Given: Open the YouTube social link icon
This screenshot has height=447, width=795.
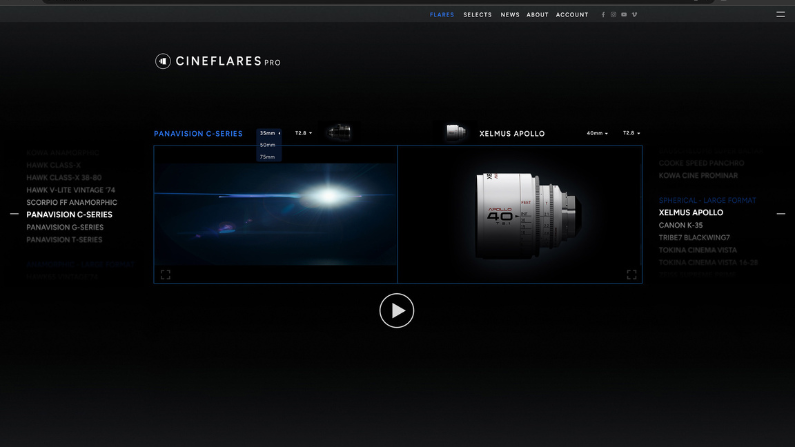Looking at the screenshot, I should [x=624, y=15].
